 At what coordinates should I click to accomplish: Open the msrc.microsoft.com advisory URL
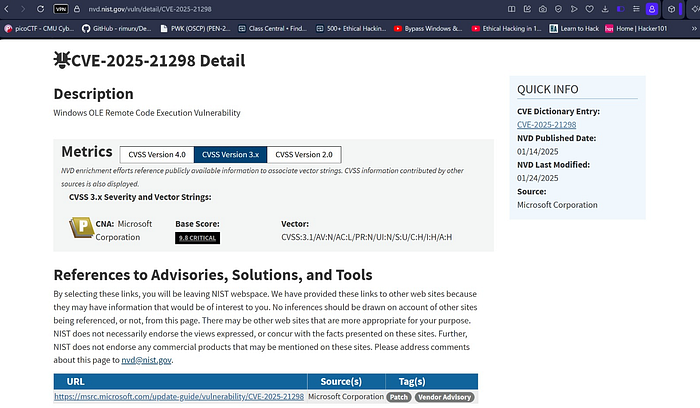[179, 396]
